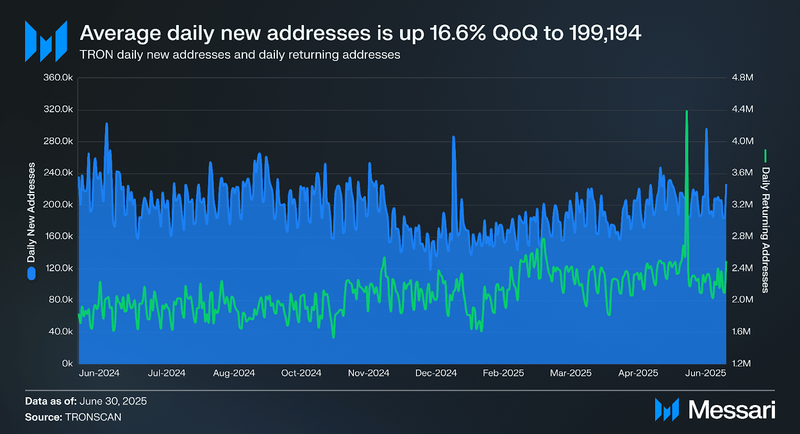The image size is (800, 434).
Task: Click the 120.0k left axis label
Action: [58, 268]
